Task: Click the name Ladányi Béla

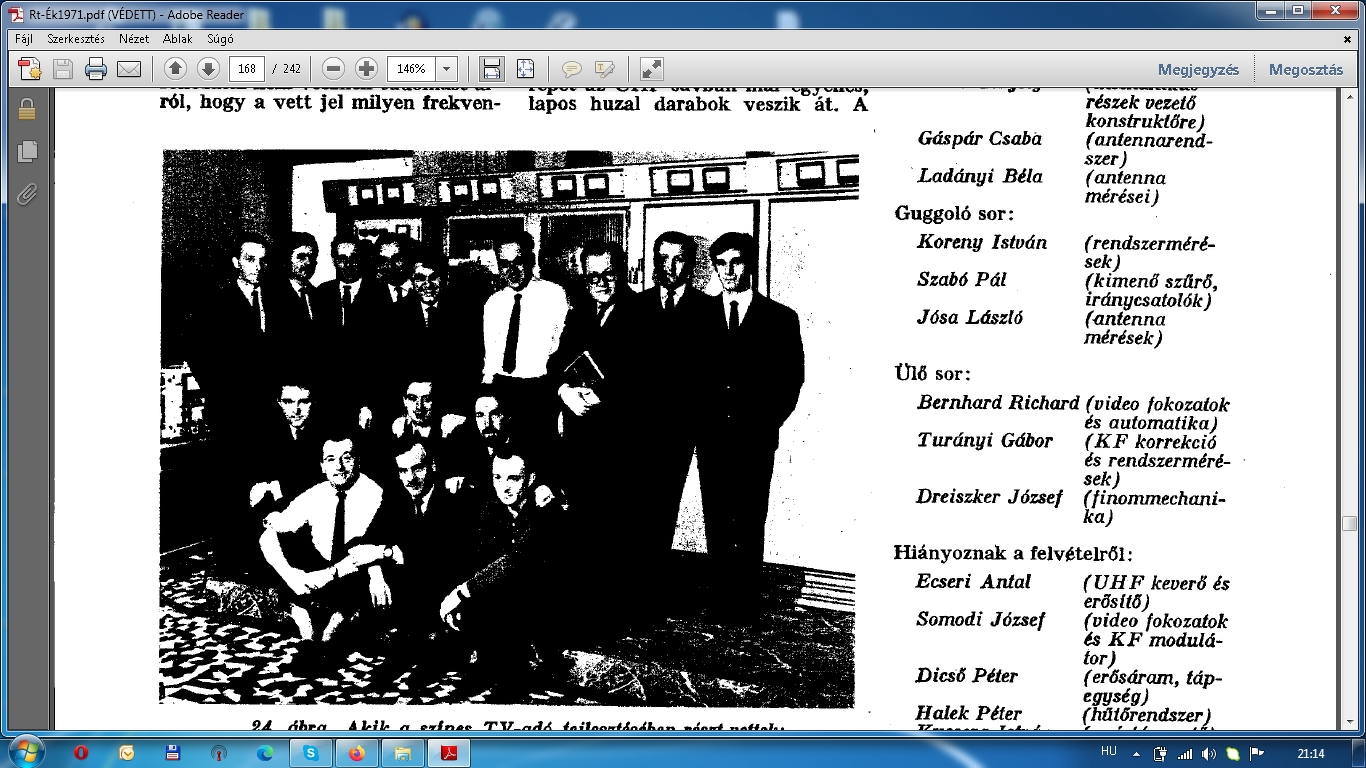Action: point(980,177)
